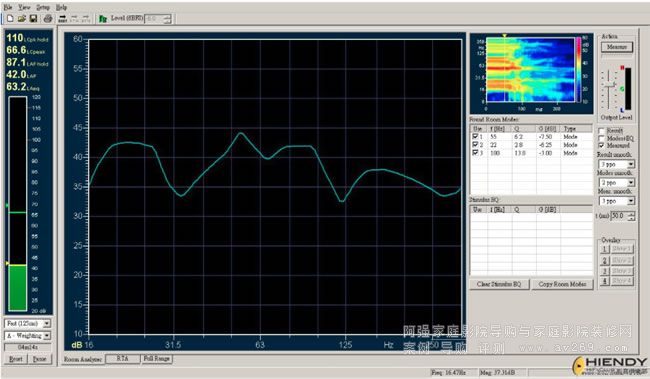The width and height of the screenshot is (650, 379).
Task: Click the Print toolbar icon
Action: 48,19
